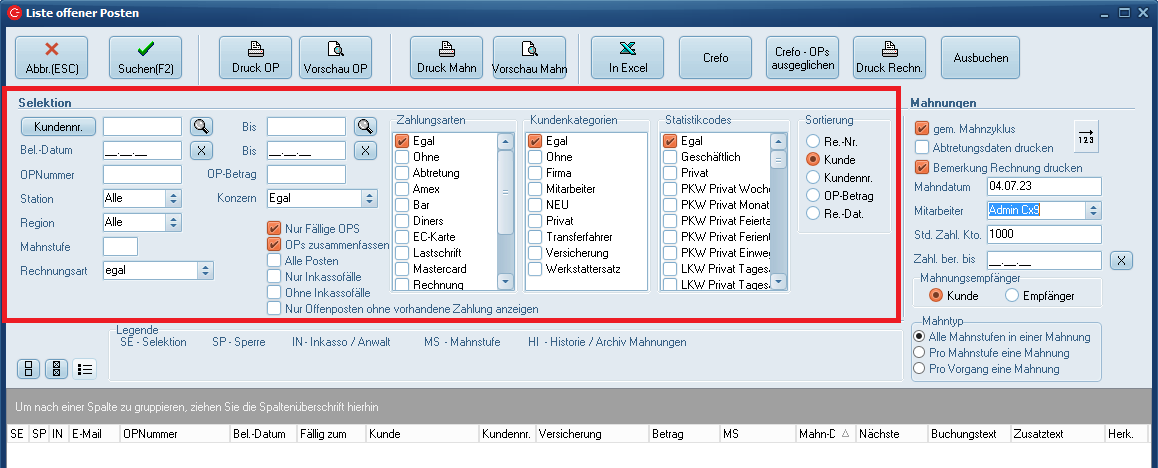Click the 123 numbering icon in Mahnungen
Screen dimensions: 1158x468
click(x=1085, y=135)
